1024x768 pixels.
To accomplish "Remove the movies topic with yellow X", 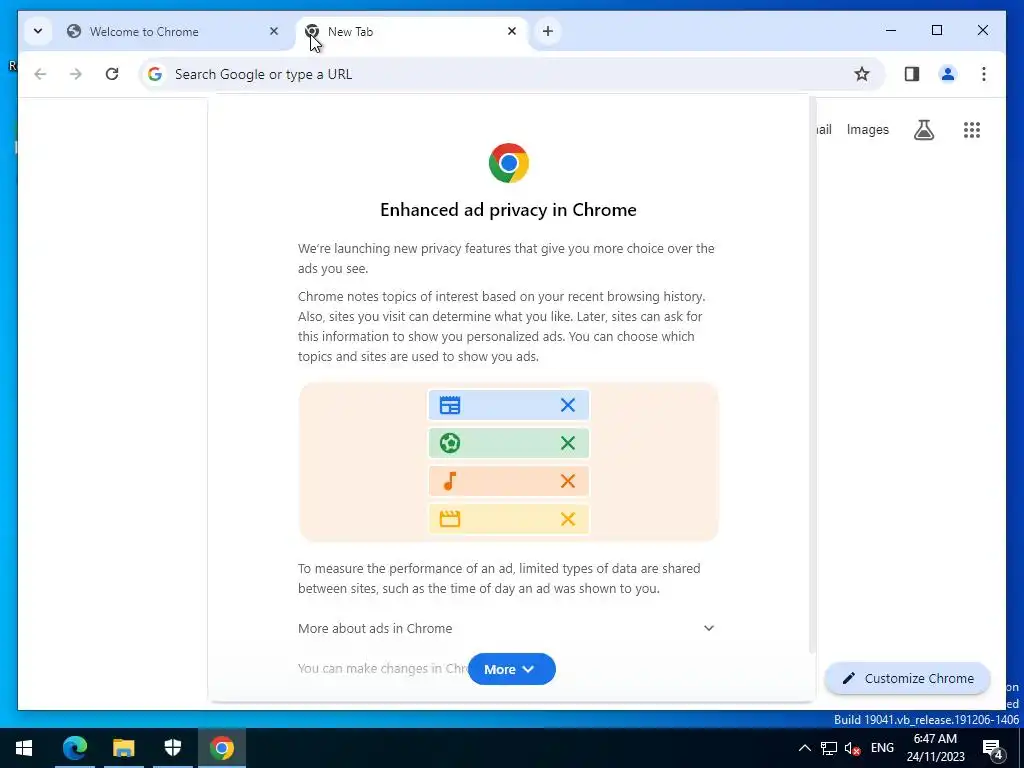I will [568, 519].
